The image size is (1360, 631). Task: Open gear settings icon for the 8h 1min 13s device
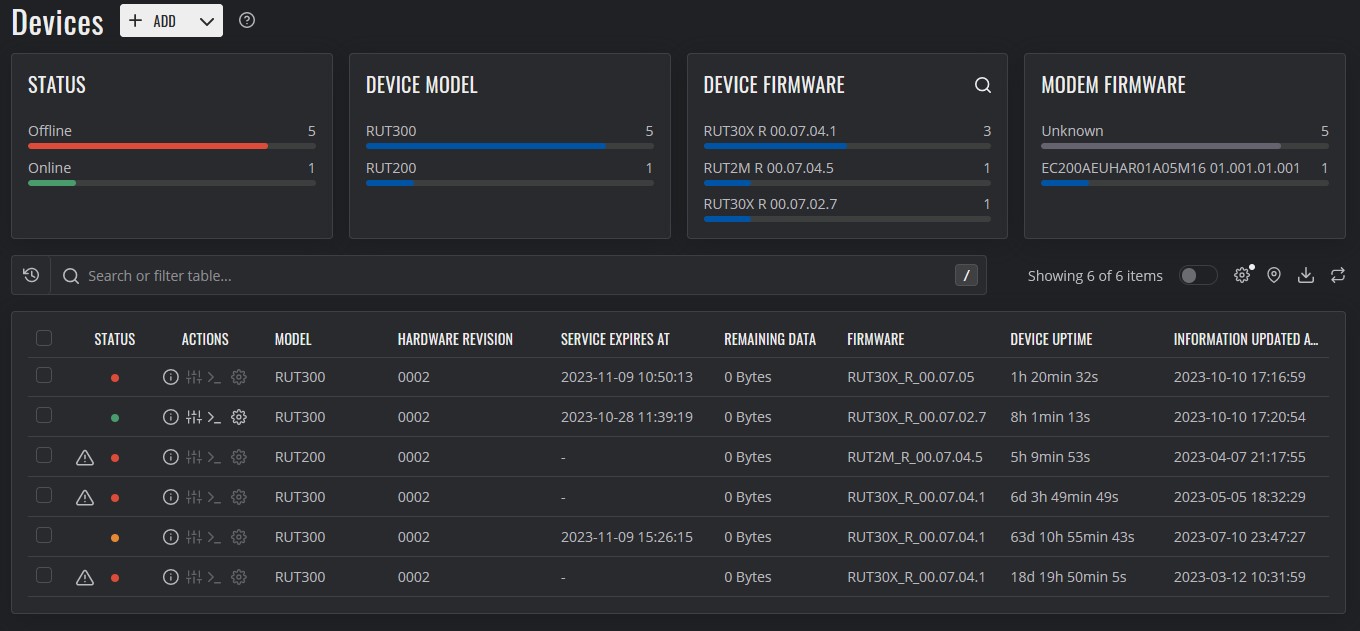(x=238, y=417)
